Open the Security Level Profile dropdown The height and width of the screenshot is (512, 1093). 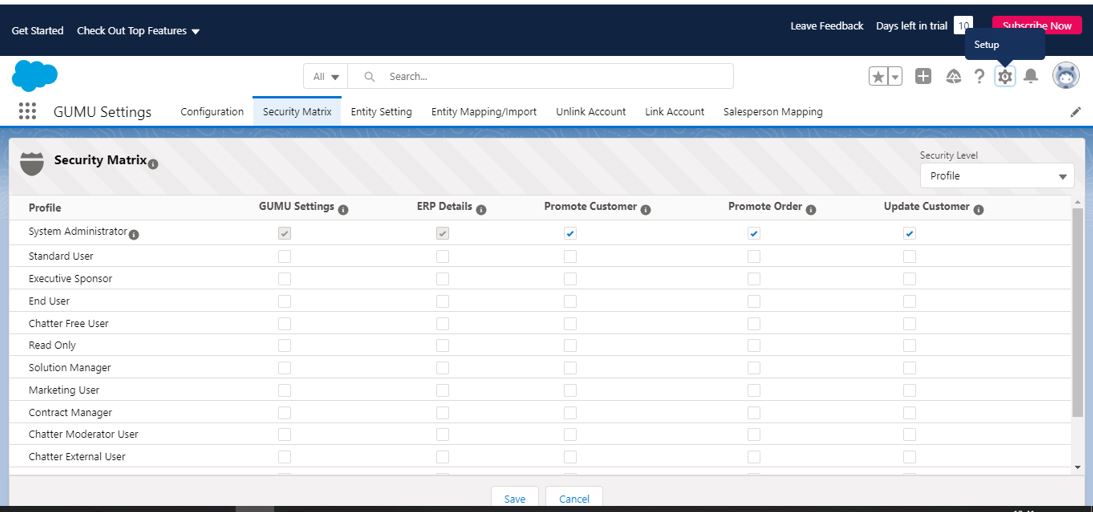pos(997,176)
